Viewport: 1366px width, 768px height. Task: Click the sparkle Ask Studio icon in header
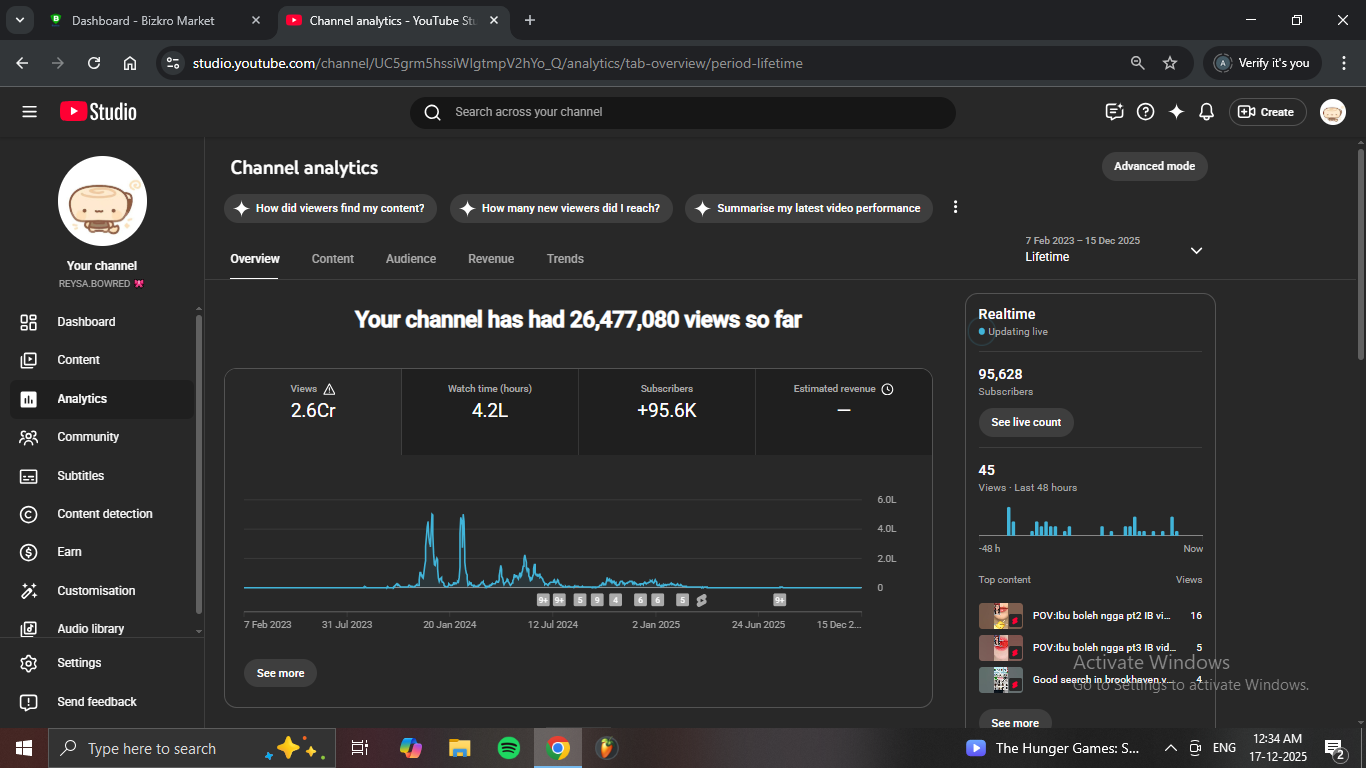point(1176,112)
